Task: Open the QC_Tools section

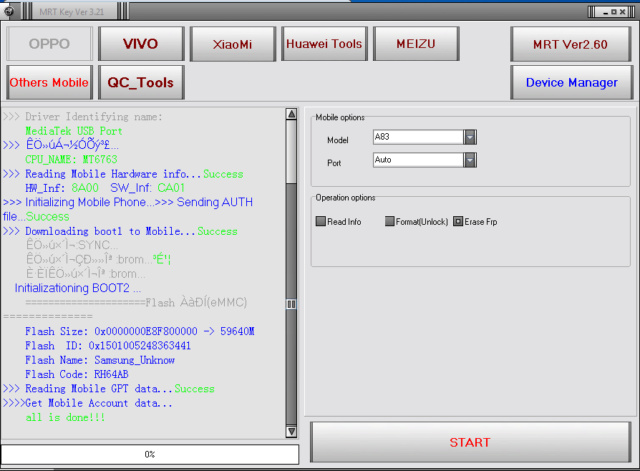Action: [141, 82]
